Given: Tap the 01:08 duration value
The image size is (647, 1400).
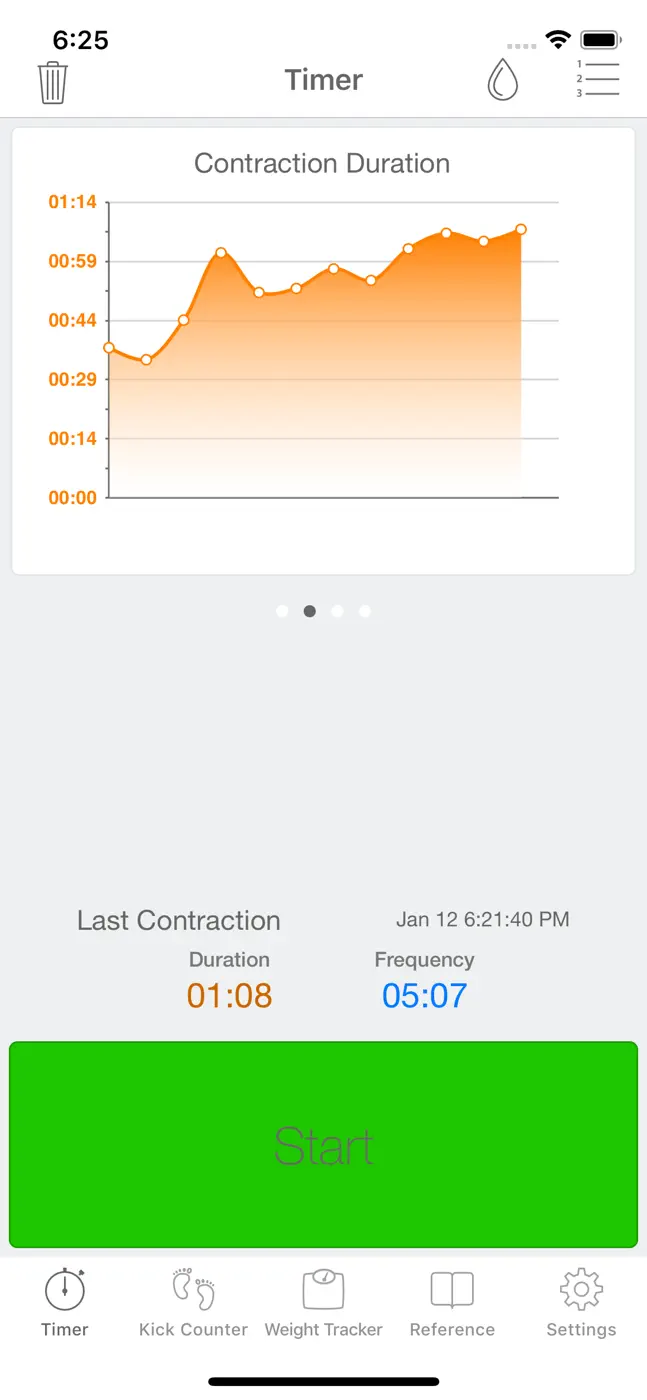Looking at the screenshot, I should click(x=230, y=996).
